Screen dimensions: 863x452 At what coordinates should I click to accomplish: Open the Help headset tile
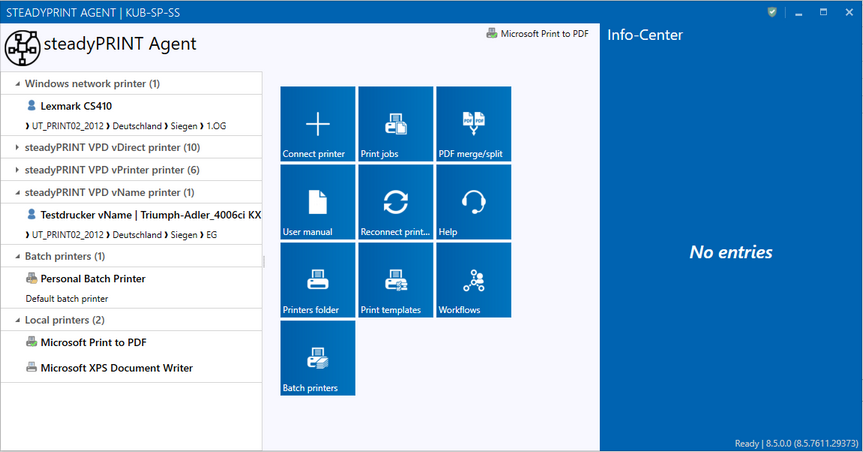[x=473, y=202]
